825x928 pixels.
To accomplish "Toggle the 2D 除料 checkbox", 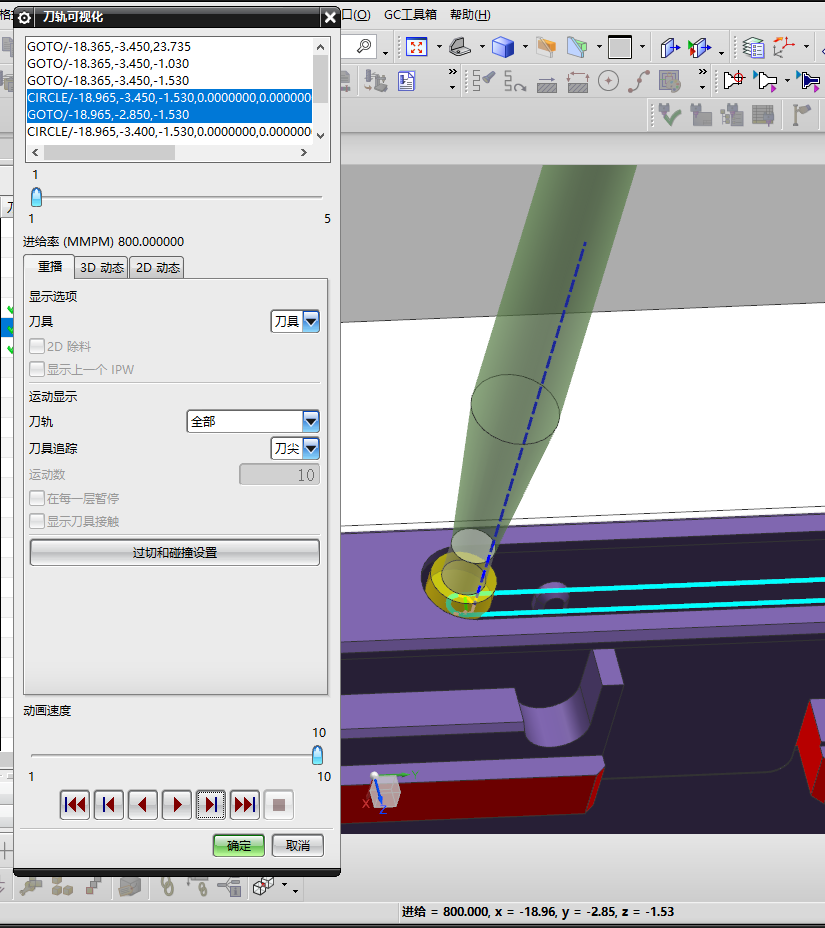I will [x=37, y=346].
